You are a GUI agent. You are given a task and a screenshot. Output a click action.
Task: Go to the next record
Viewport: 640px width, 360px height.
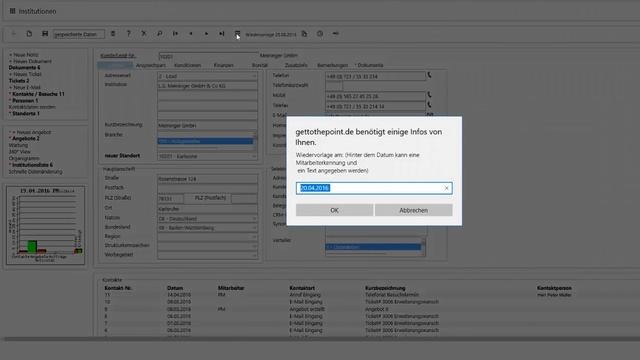pyautogui.click(x=206, y=34)
